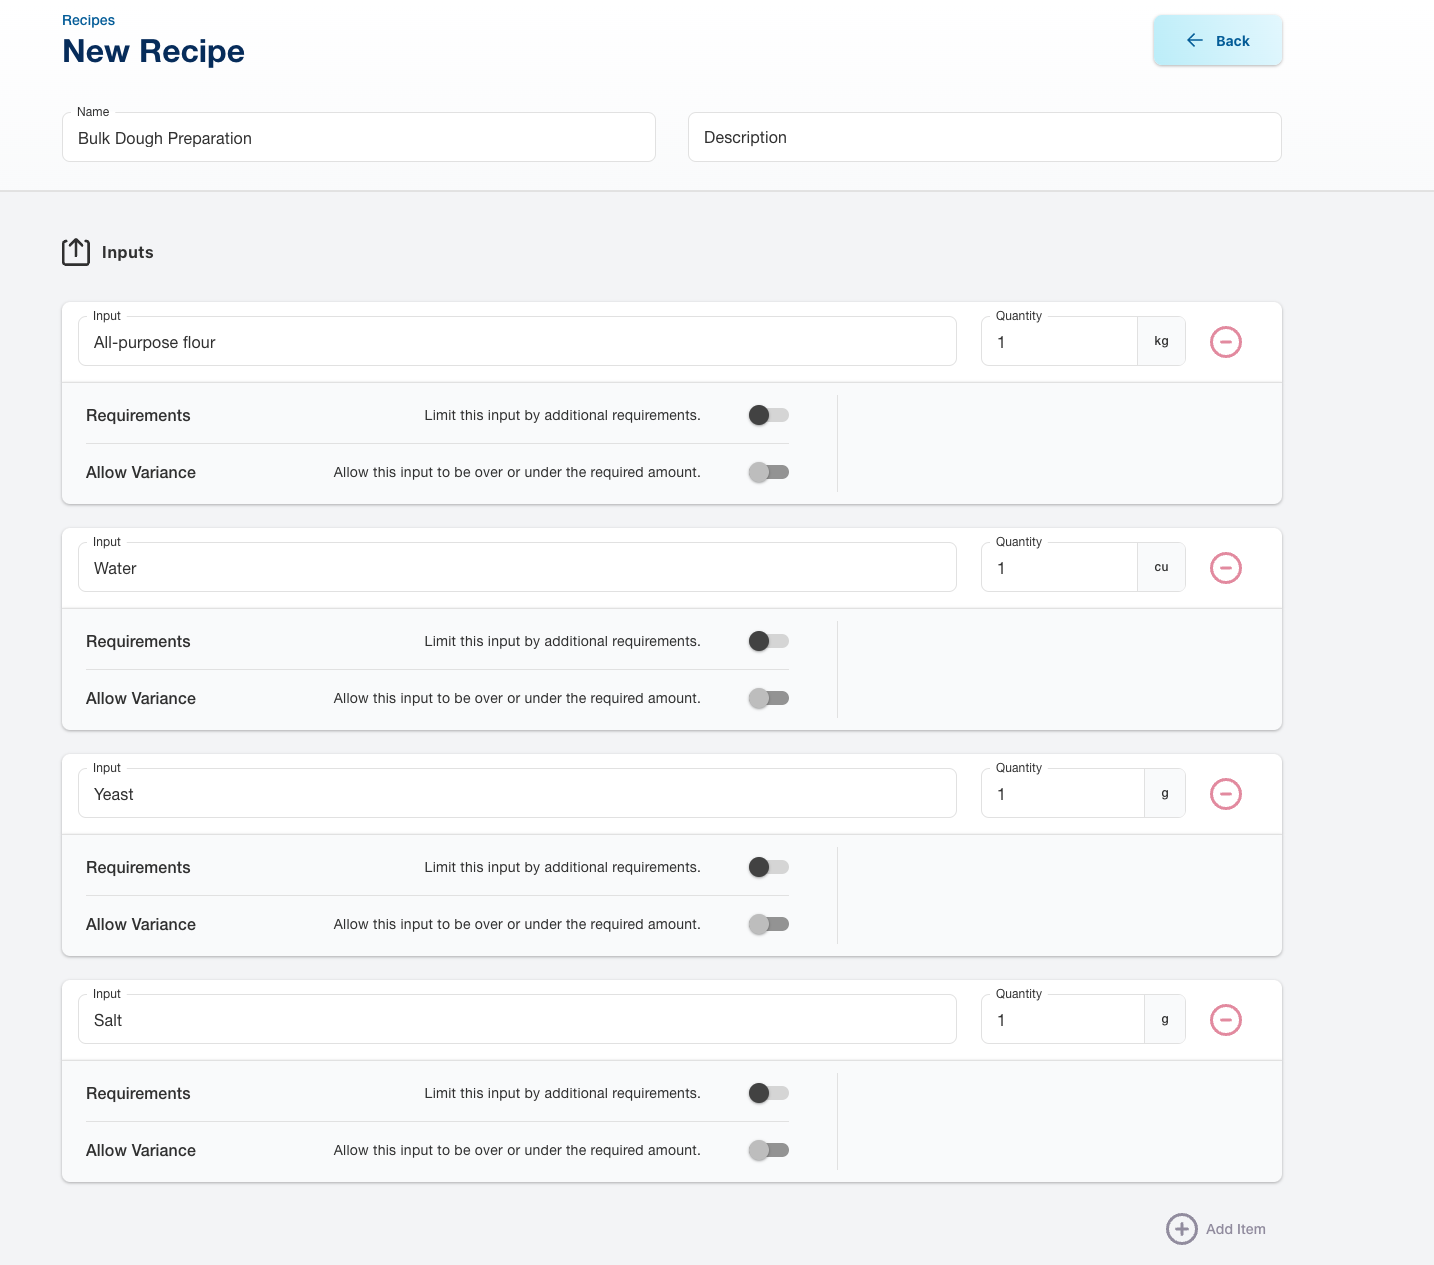Edit the Salt quantity field

(1062, 1020)
